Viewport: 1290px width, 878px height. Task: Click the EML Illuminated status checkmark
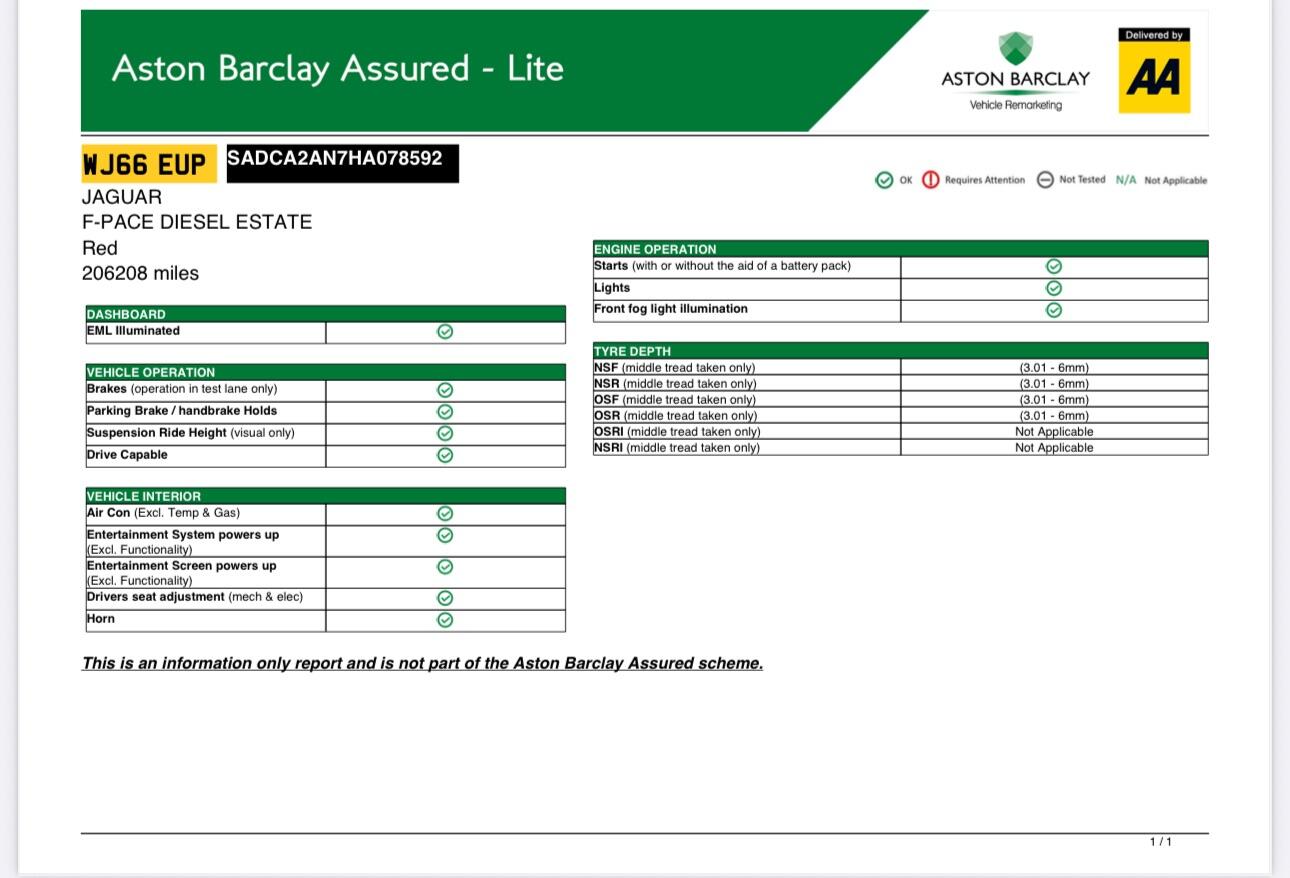[x=445, y=332]
